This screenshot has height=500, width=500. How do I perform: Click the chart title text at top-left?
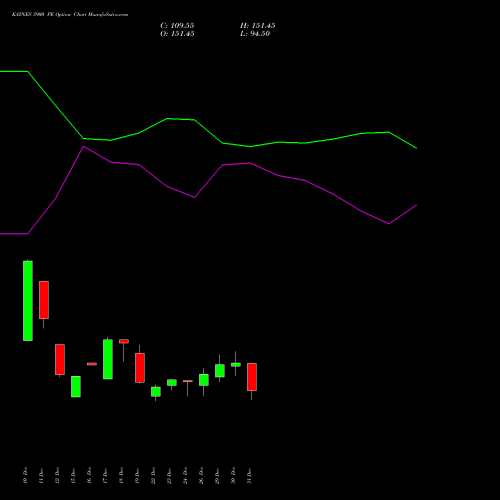(x=70, y=15)
